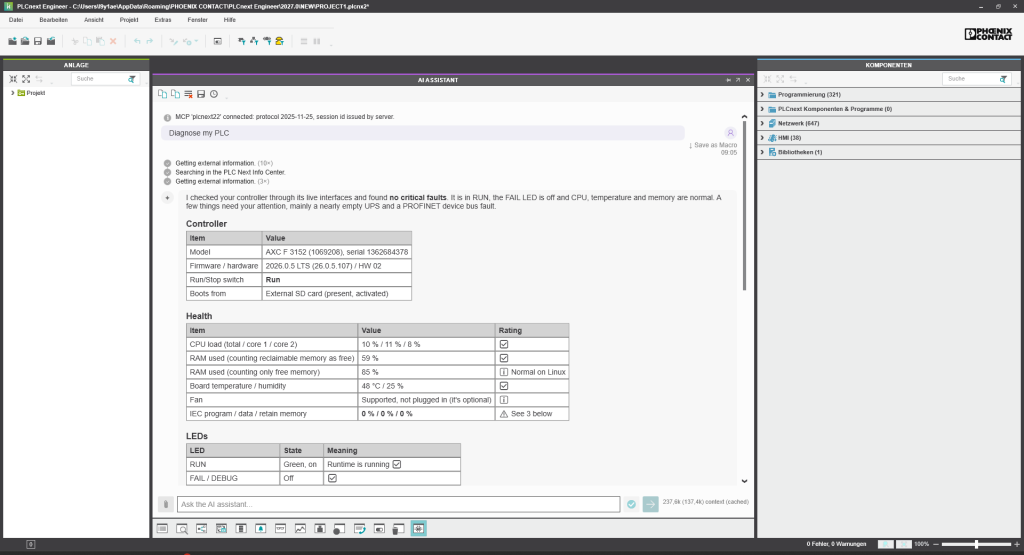Screen dimensions: 1024x555
Task: Open the Fenster menu
Action: (198, 20)
